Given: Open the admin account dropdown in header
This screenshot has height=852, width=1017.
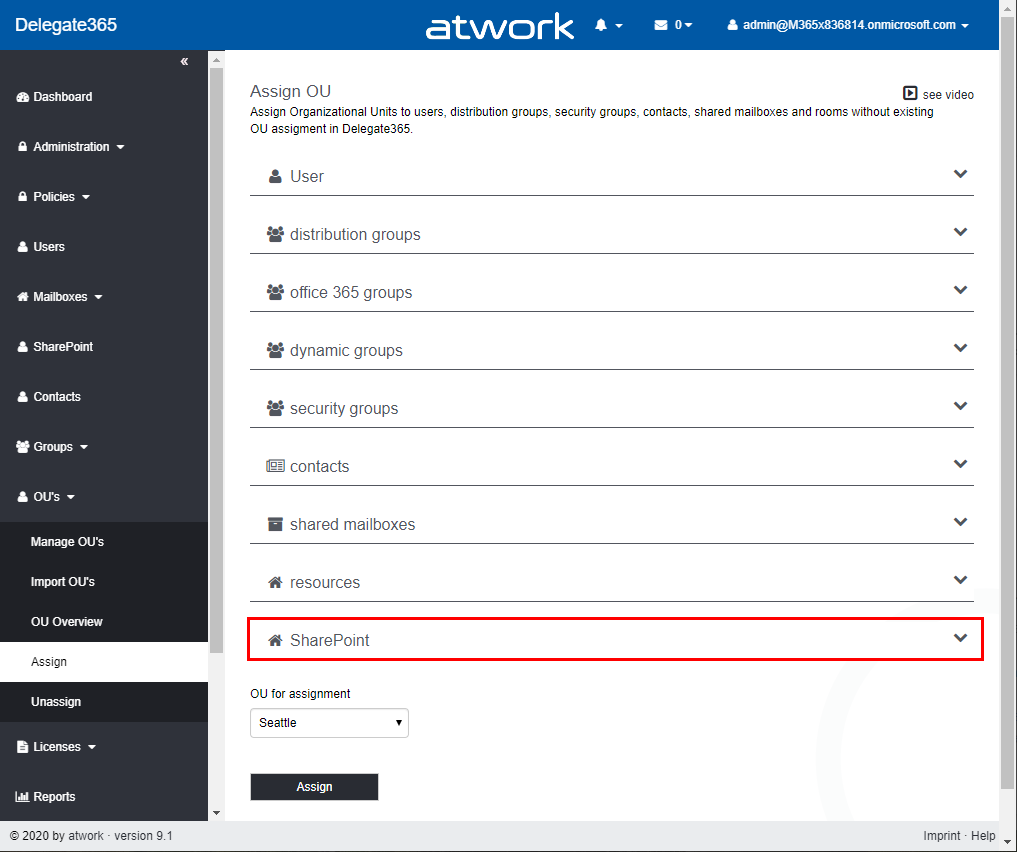Looking at the screenshot, I should click(848, 25).
